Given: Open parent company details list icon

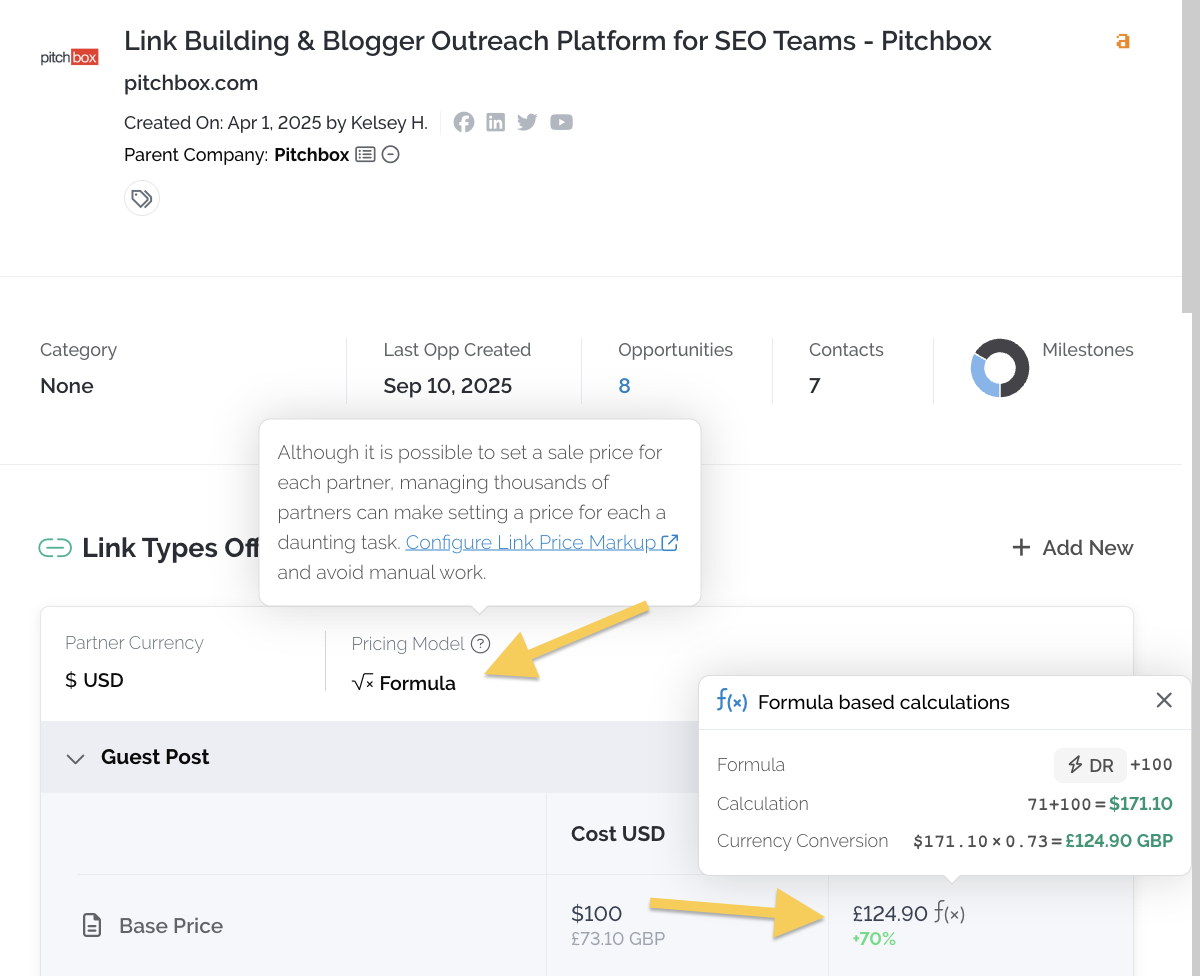Looking at the screenshot, I should point(365,155).
